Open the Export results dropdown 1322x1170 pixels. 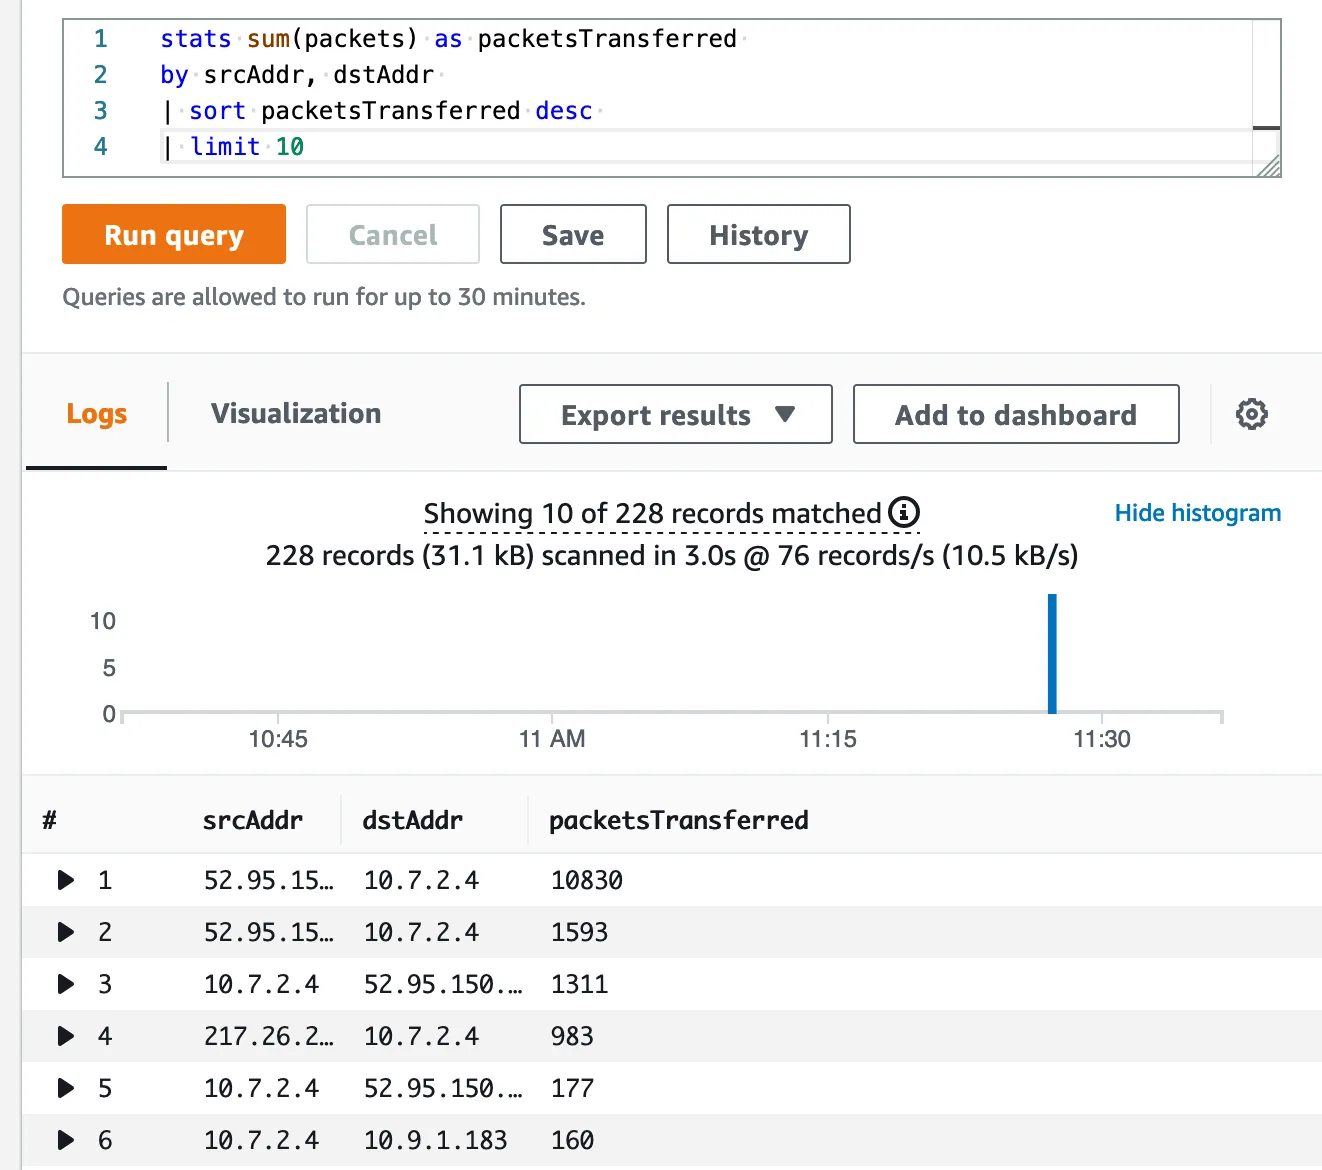coord(675,414)
